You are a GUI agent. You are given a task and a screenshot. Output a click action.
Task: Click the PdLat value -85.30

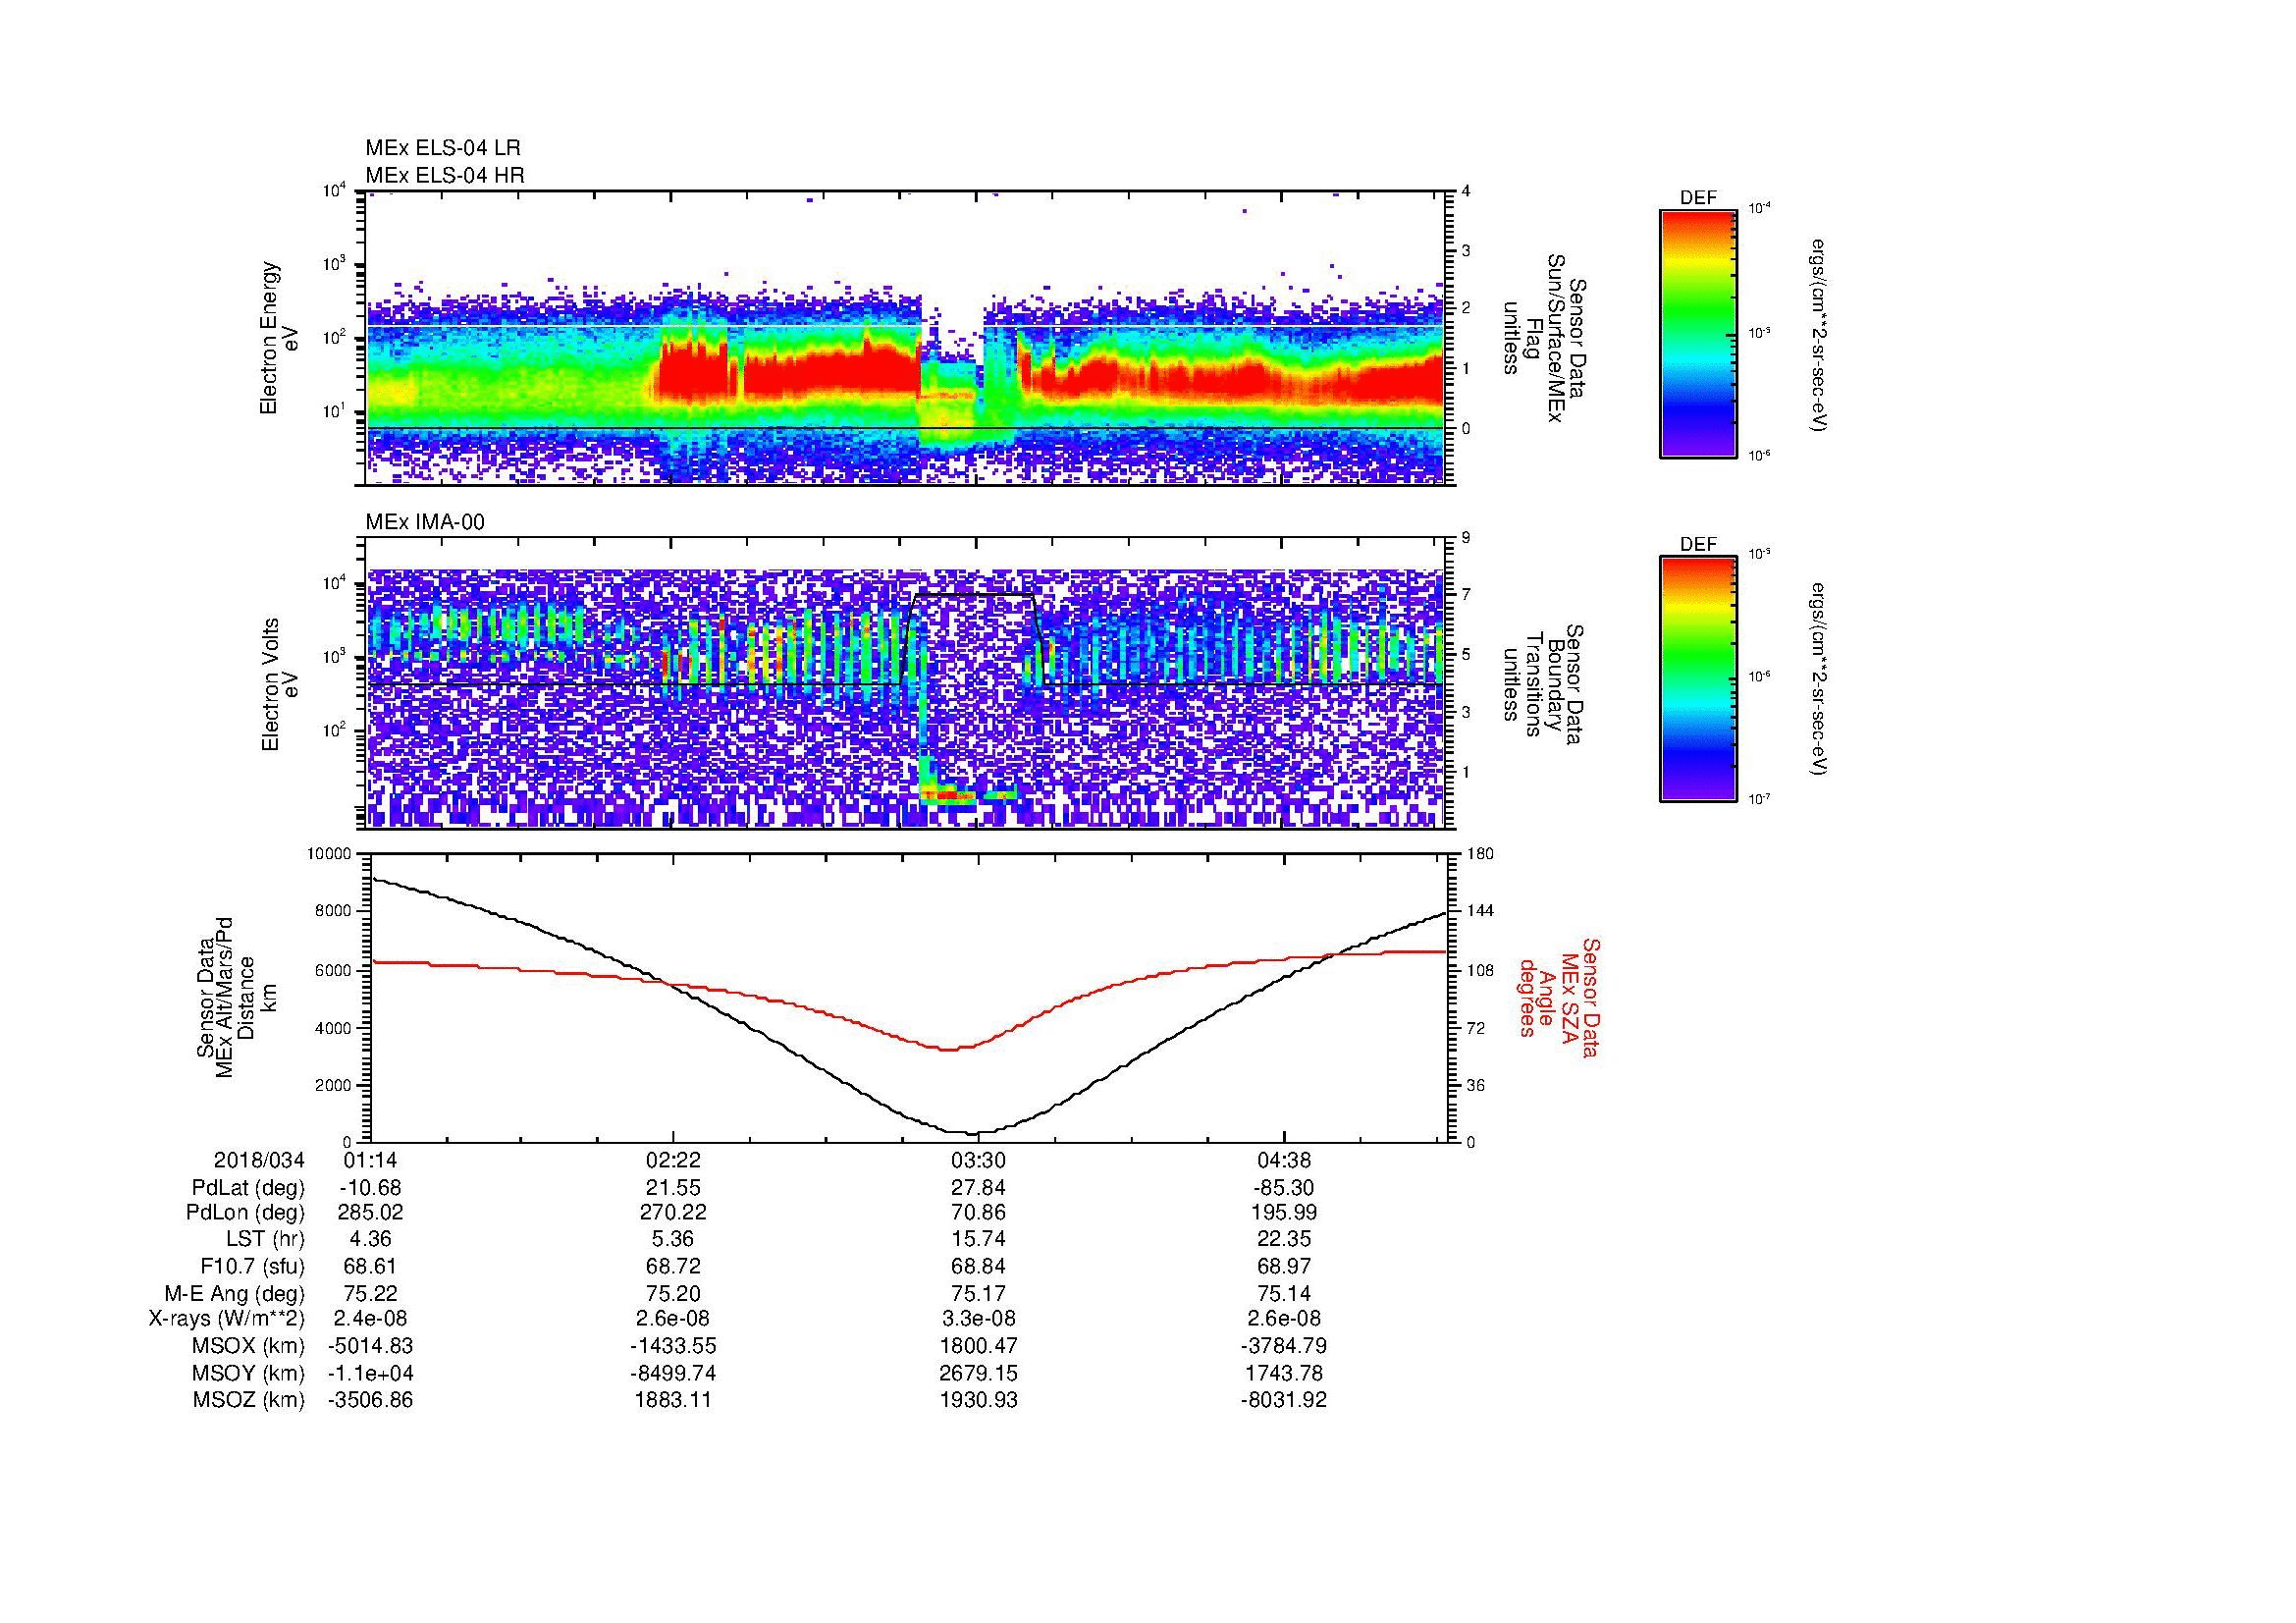[1283, 1188]
